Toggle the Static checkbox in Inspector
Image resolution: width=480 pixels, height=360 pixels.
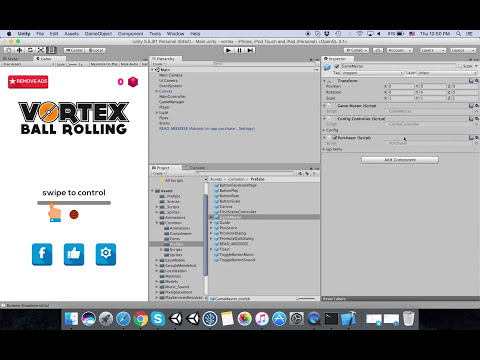tap(460, 66)
